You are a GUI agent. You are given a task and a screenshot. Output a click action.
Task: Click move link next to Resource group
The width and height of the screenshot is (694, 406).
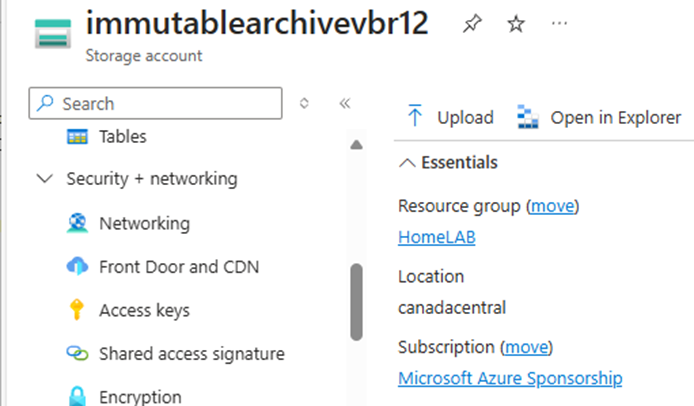(x=554, y=206)
